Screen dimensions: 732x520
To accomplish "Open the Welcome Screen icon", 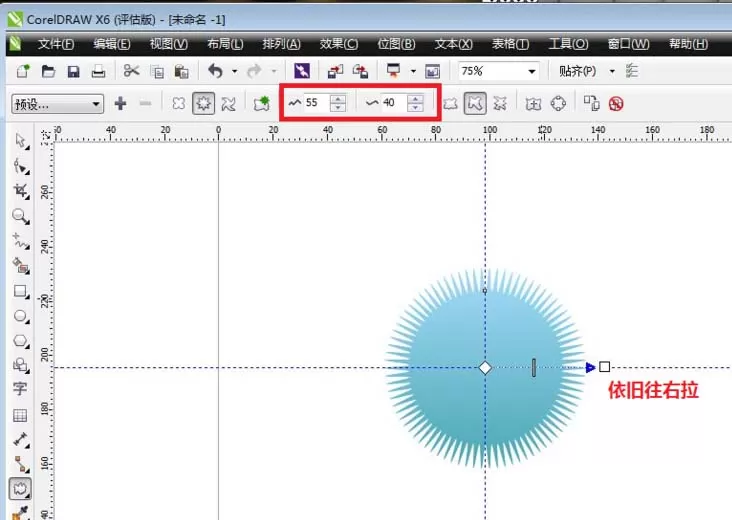I will 432,71.
